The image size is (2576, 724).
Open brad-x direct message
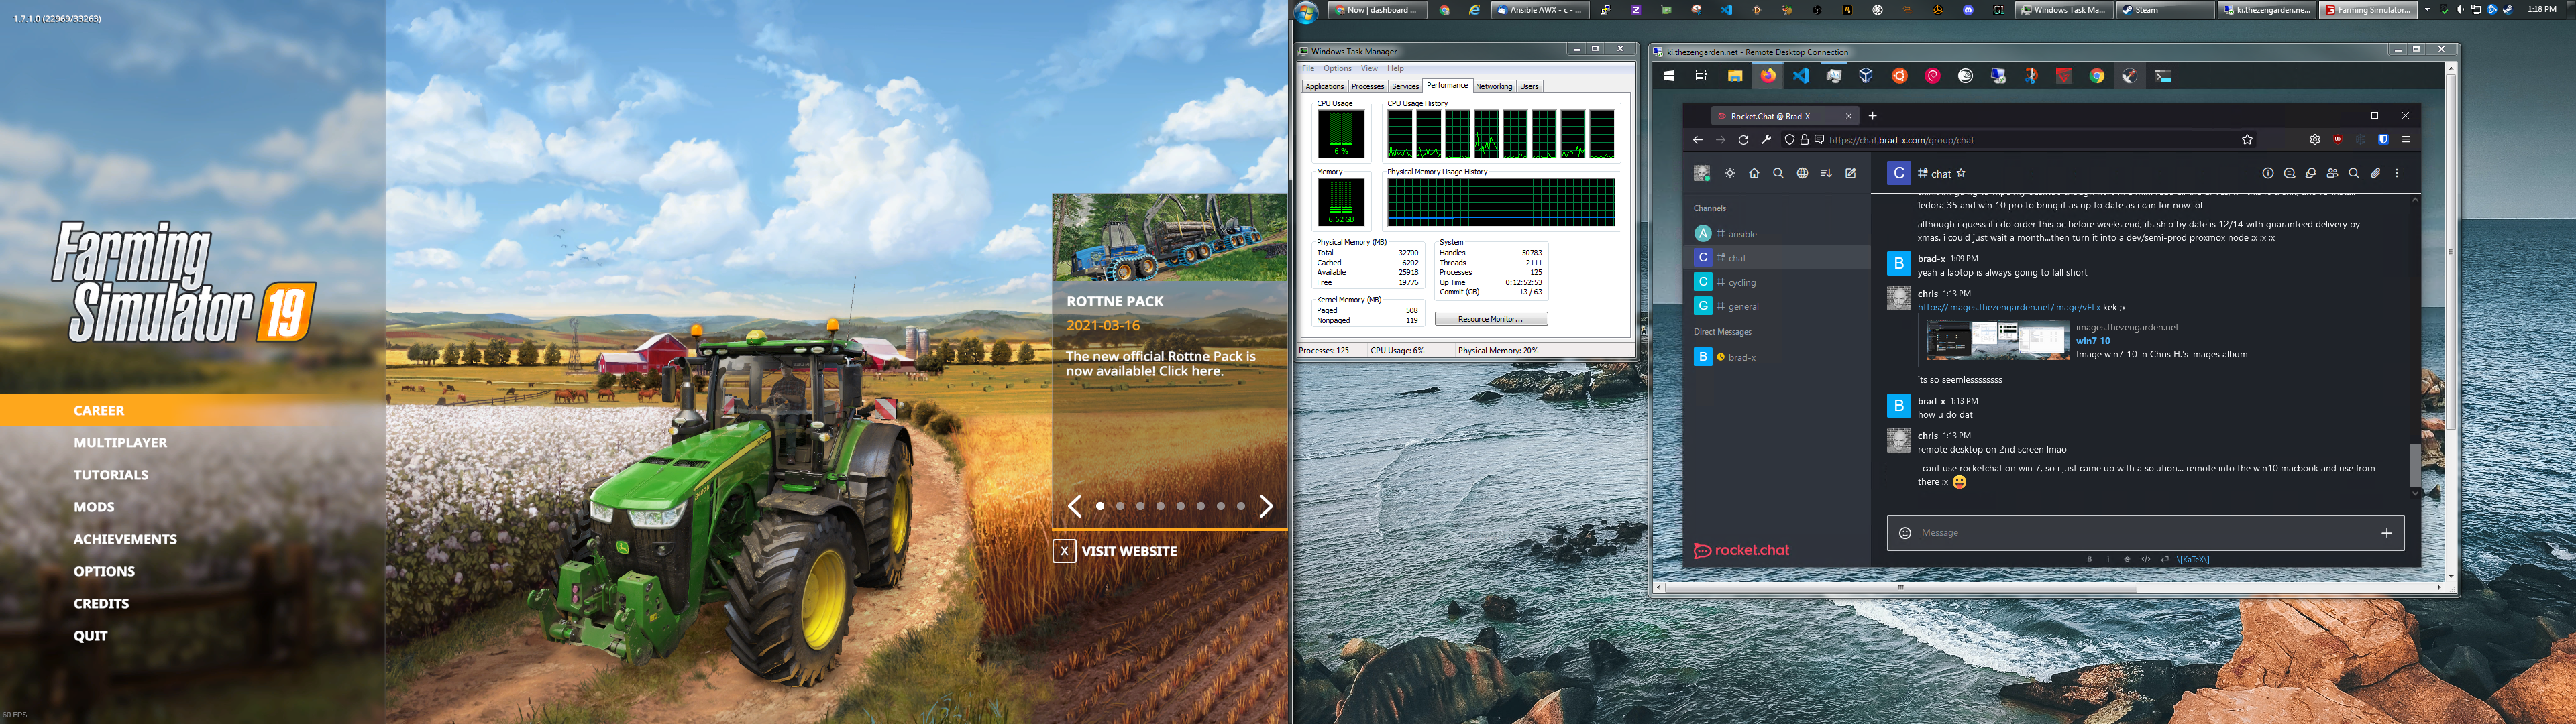point(1777,357)
